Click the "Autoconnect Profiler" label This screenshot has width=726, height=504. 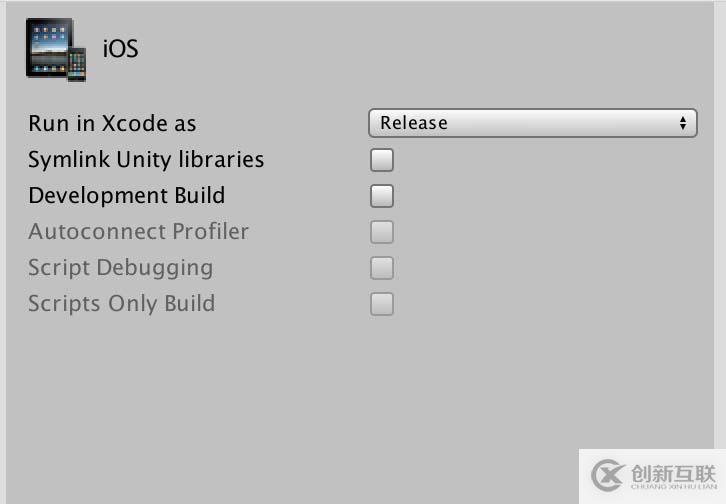pyautogui.click(x=138, y=232)
